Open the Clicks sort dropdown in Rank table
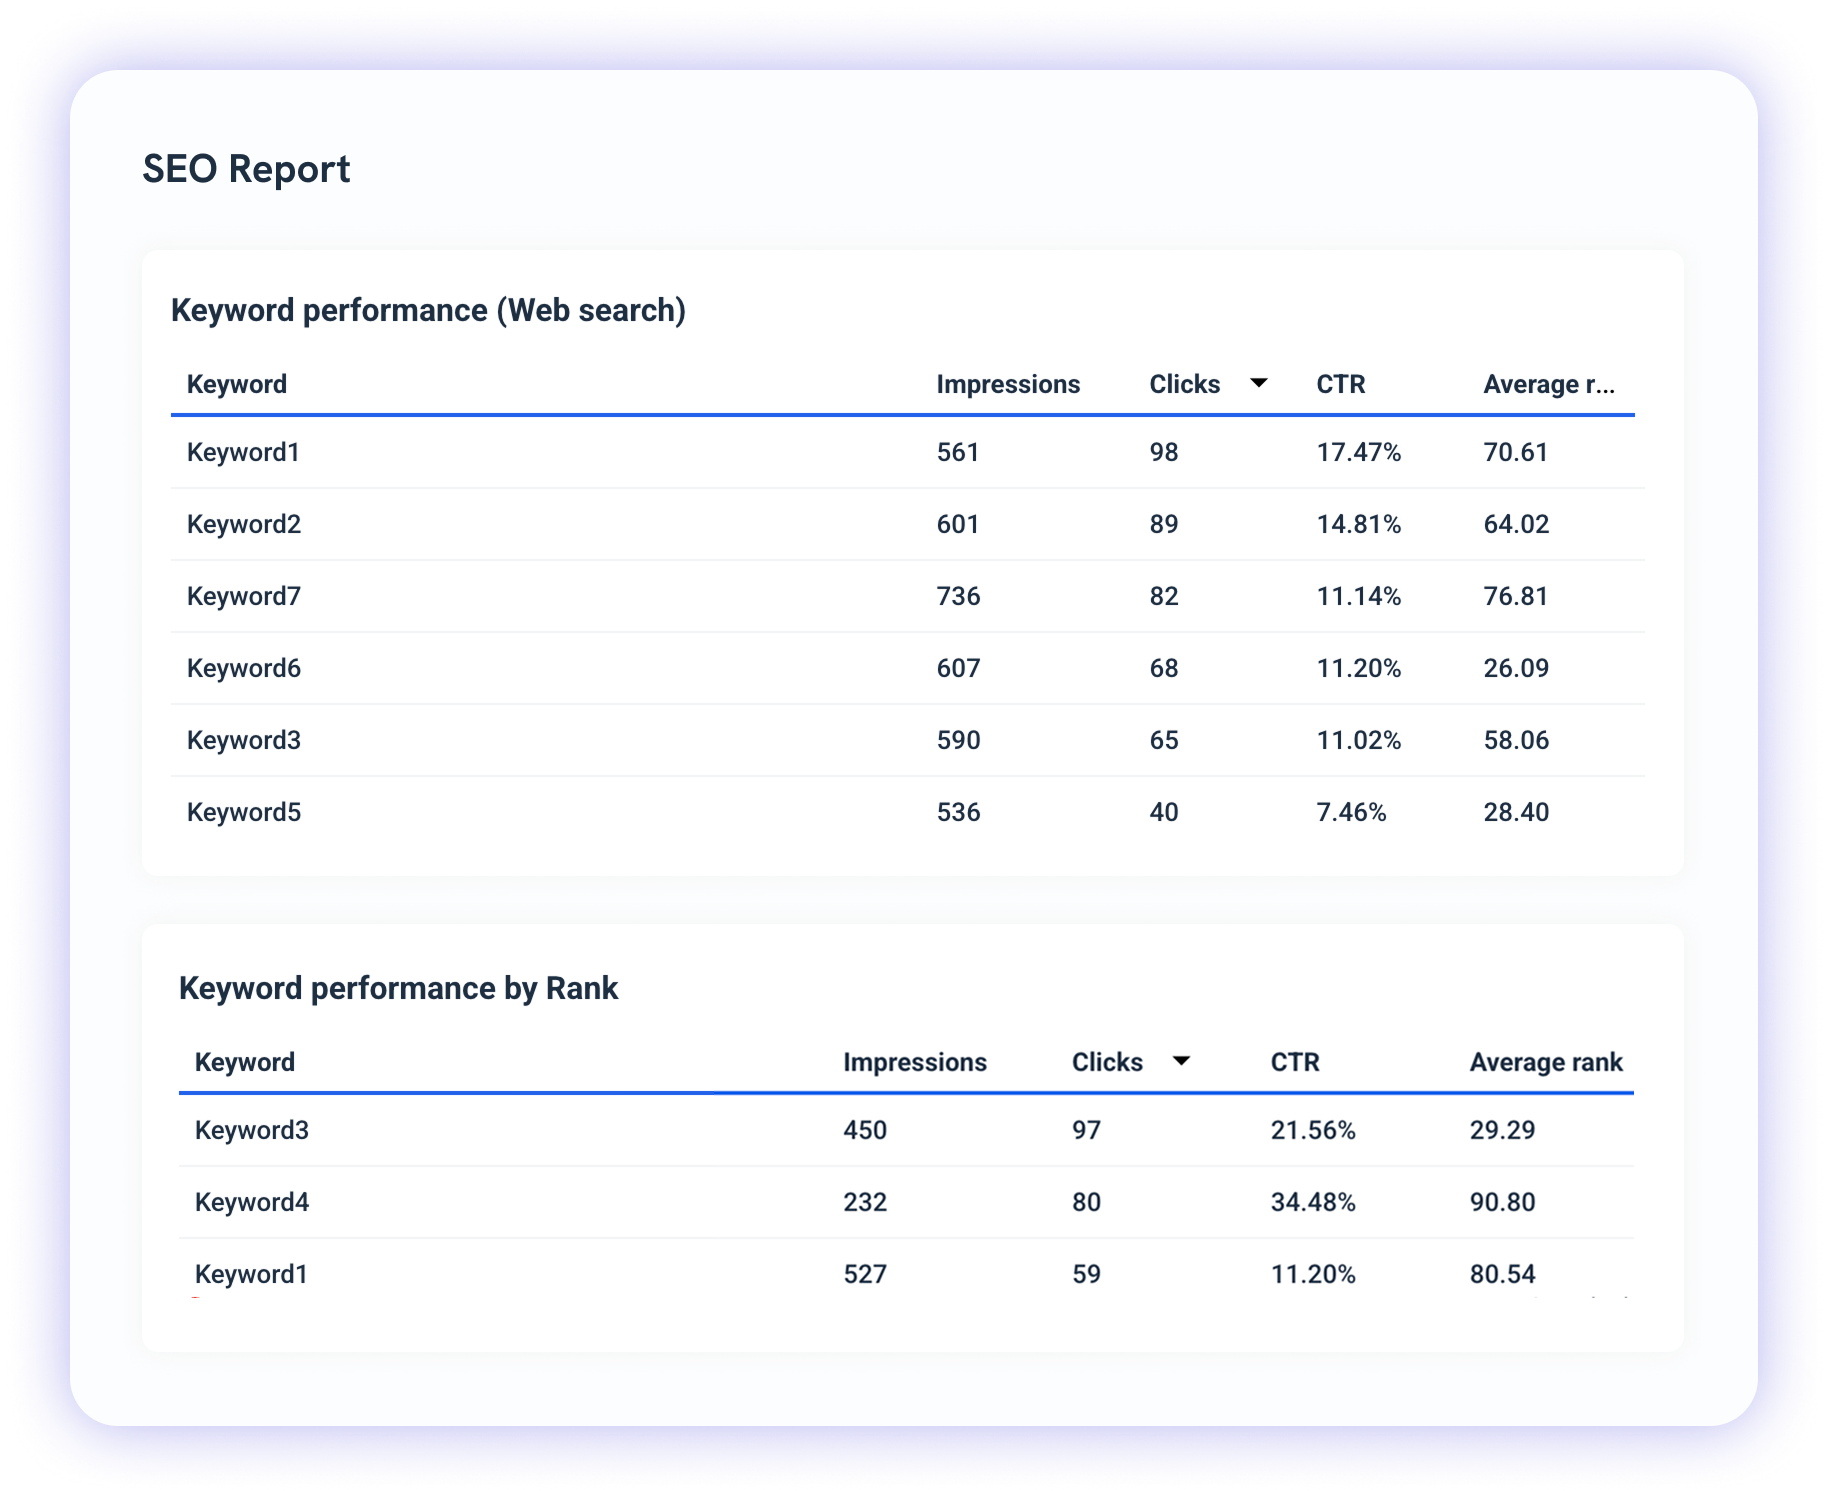 click(x=1182, y=1061)
